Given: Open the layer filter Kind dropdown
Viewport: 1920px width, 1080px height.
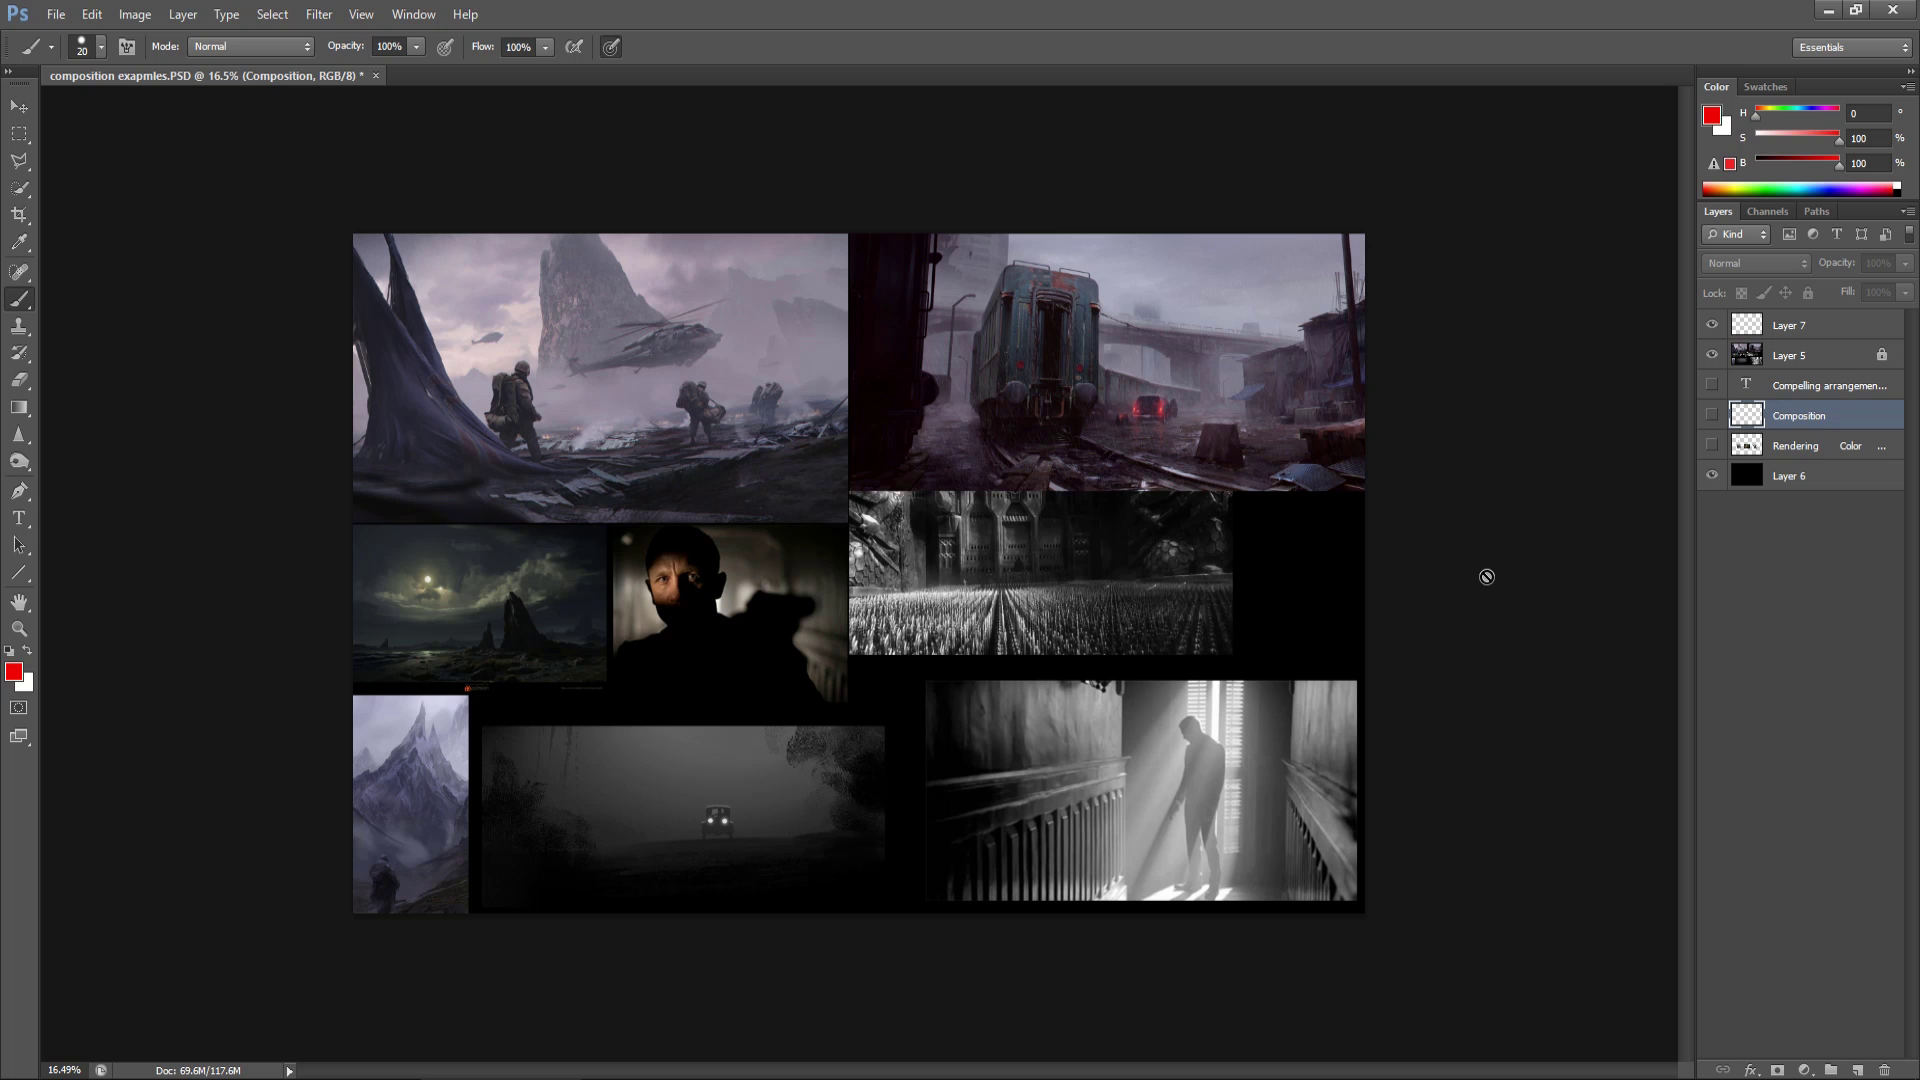Looking at the screenshot, I should (1736, 234).
